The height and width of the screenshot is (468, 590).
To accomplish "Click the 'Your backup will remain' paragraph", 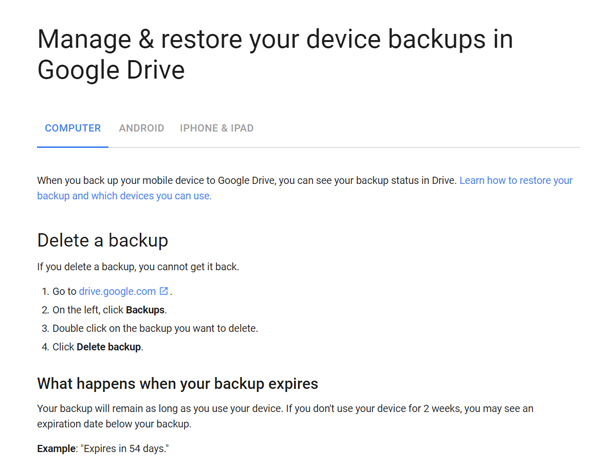I will click(x=285, y=416).
